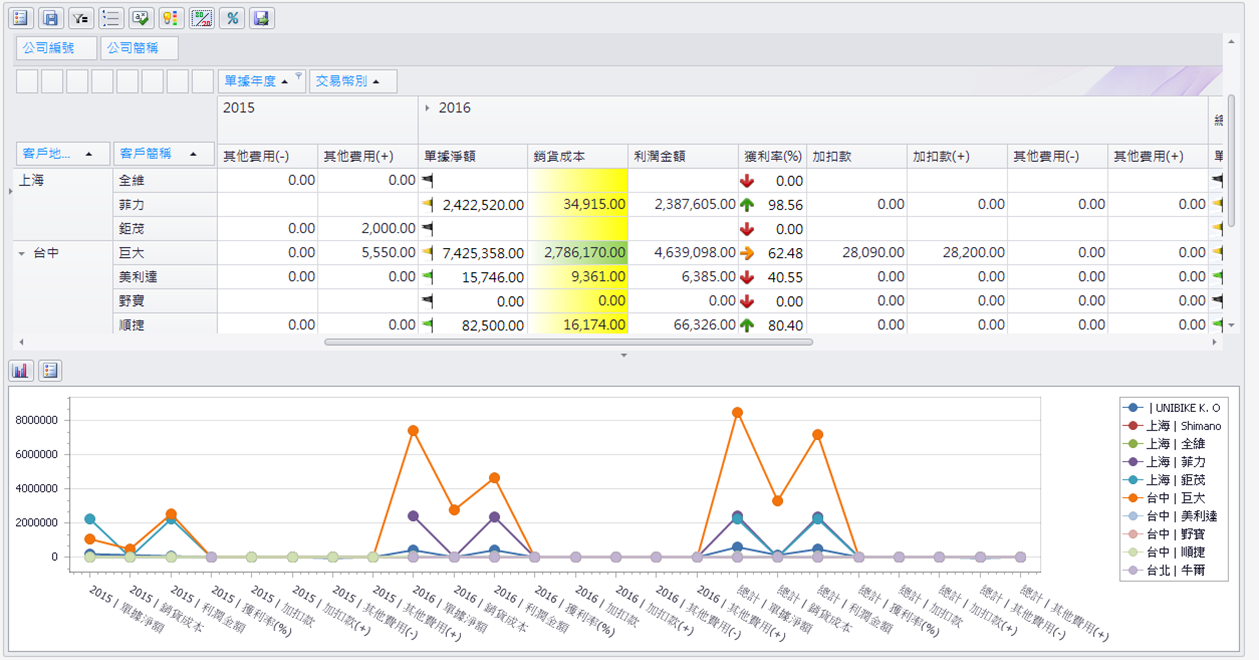
Task: Click the chart legend list icon
Action: click(49, 371)
